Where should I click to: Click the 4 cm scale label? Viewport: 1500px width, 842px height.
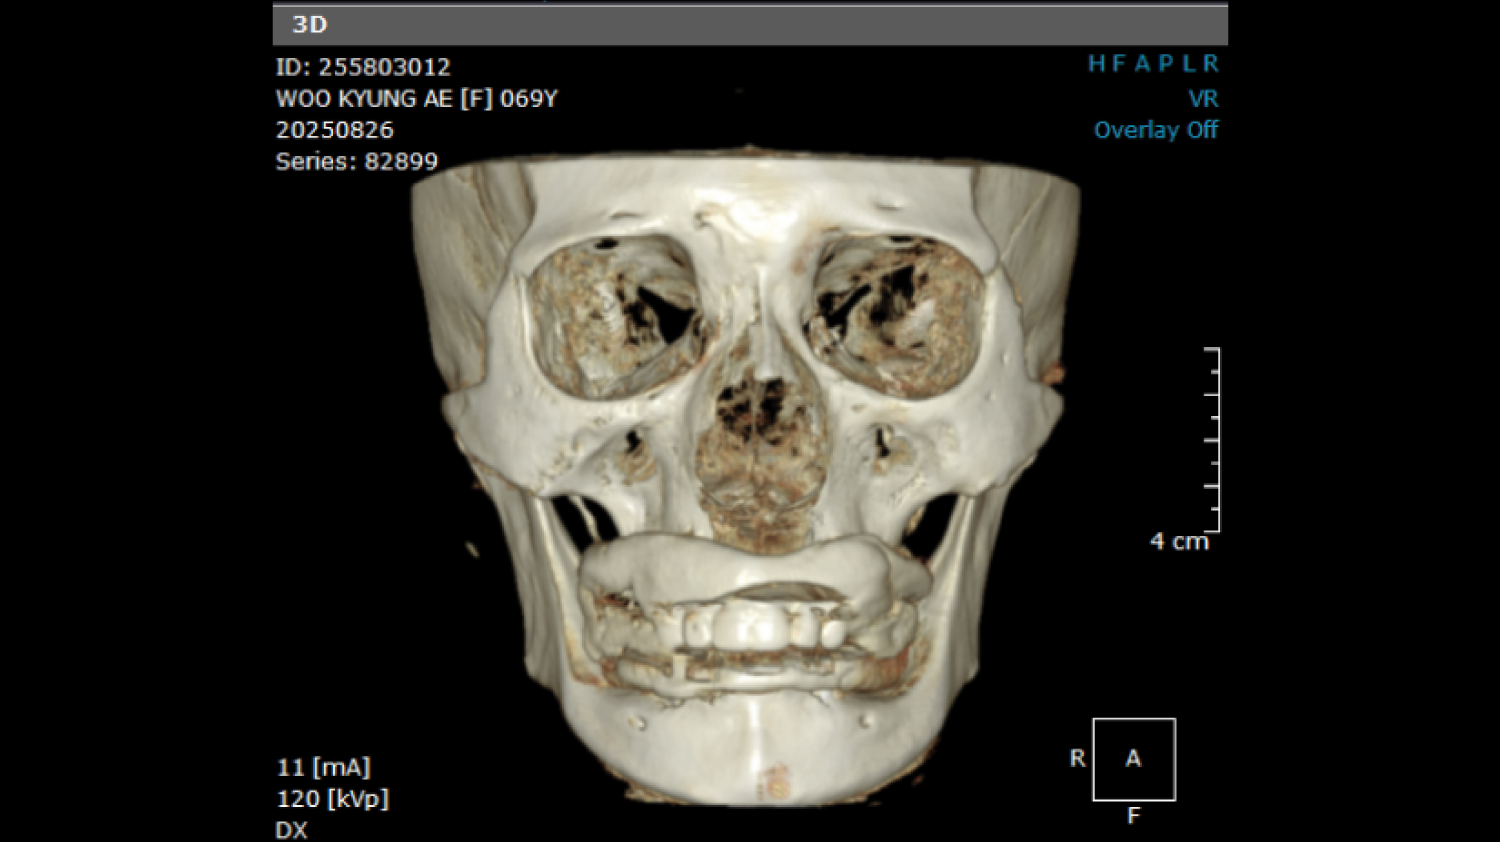click(x=1179, y=541)
